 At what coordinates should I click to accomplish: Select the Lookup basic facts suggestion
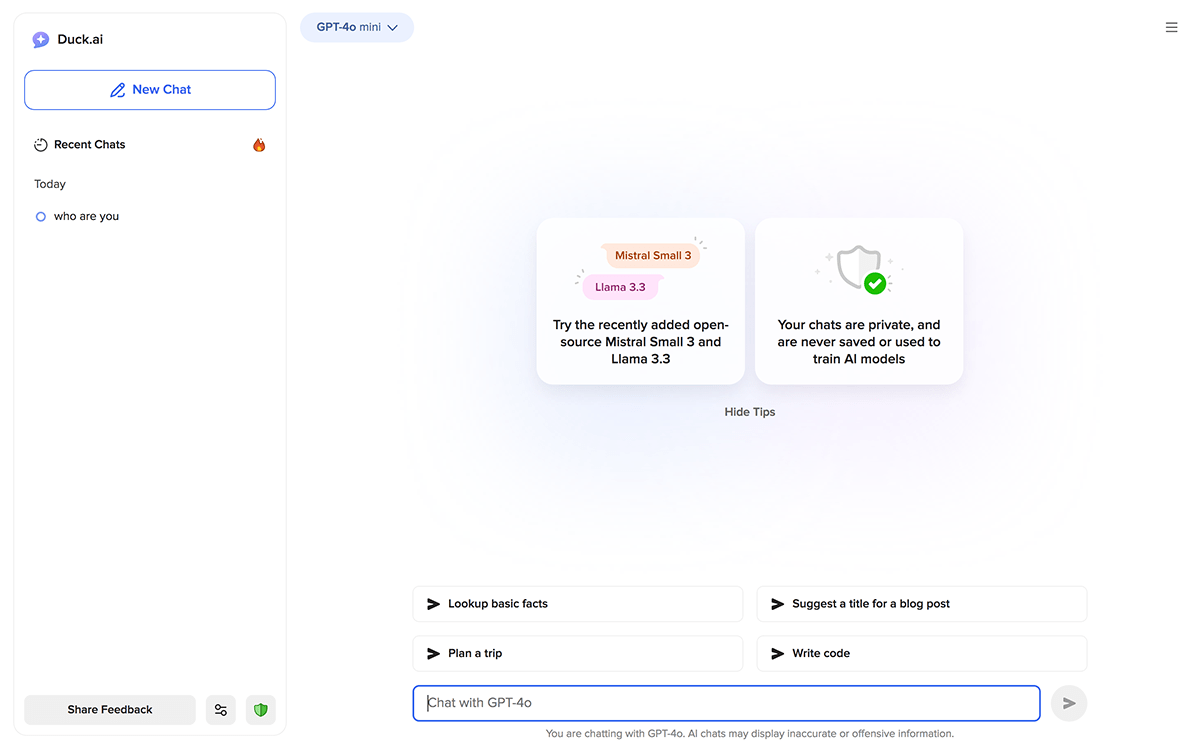pos(577,604)
